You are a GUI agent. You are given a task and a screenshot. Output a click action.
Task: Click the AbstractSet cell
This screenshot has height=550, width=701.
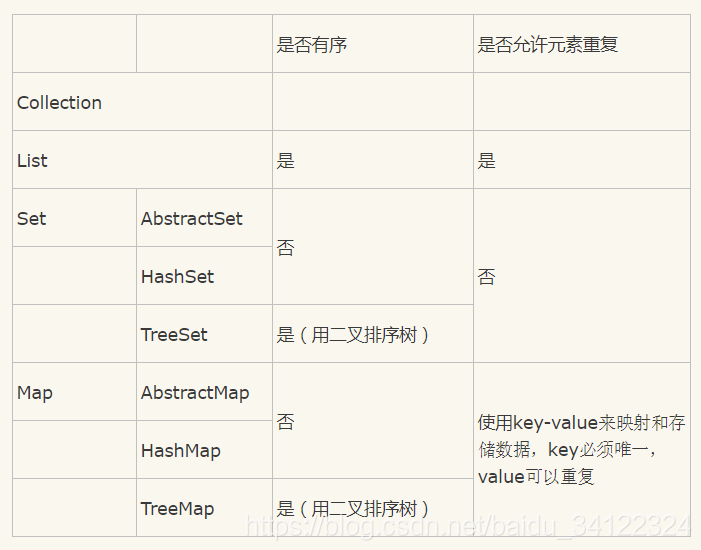[x=204, y=218]
